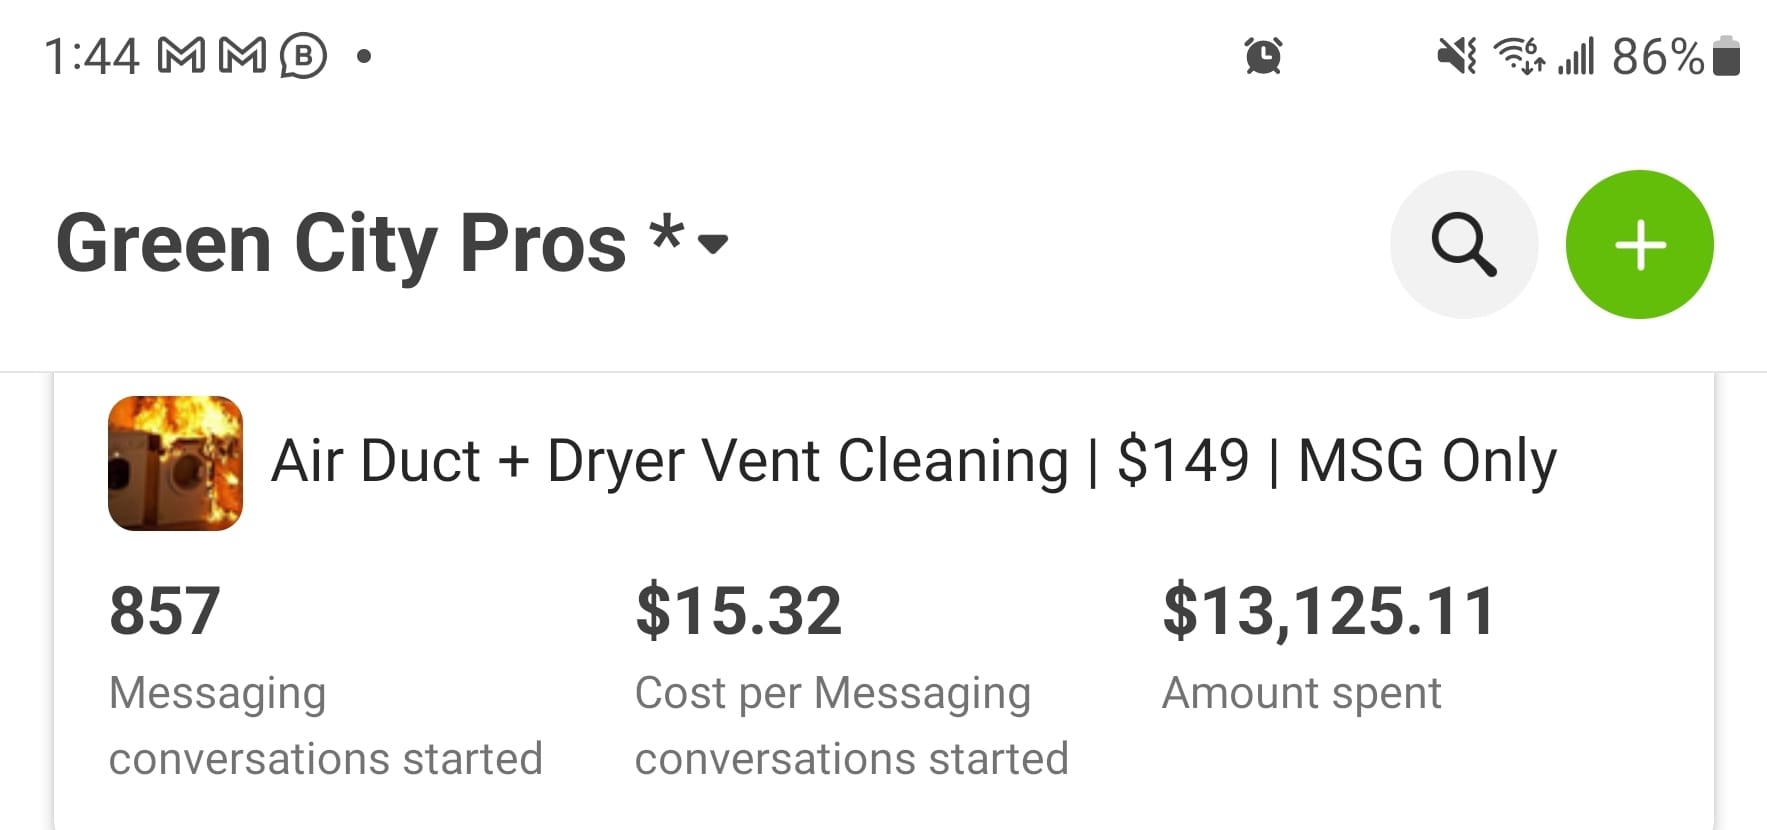1767x830 pixels.
Task: Tap the Wi-Fi status icon
Action: (1518, 56)
